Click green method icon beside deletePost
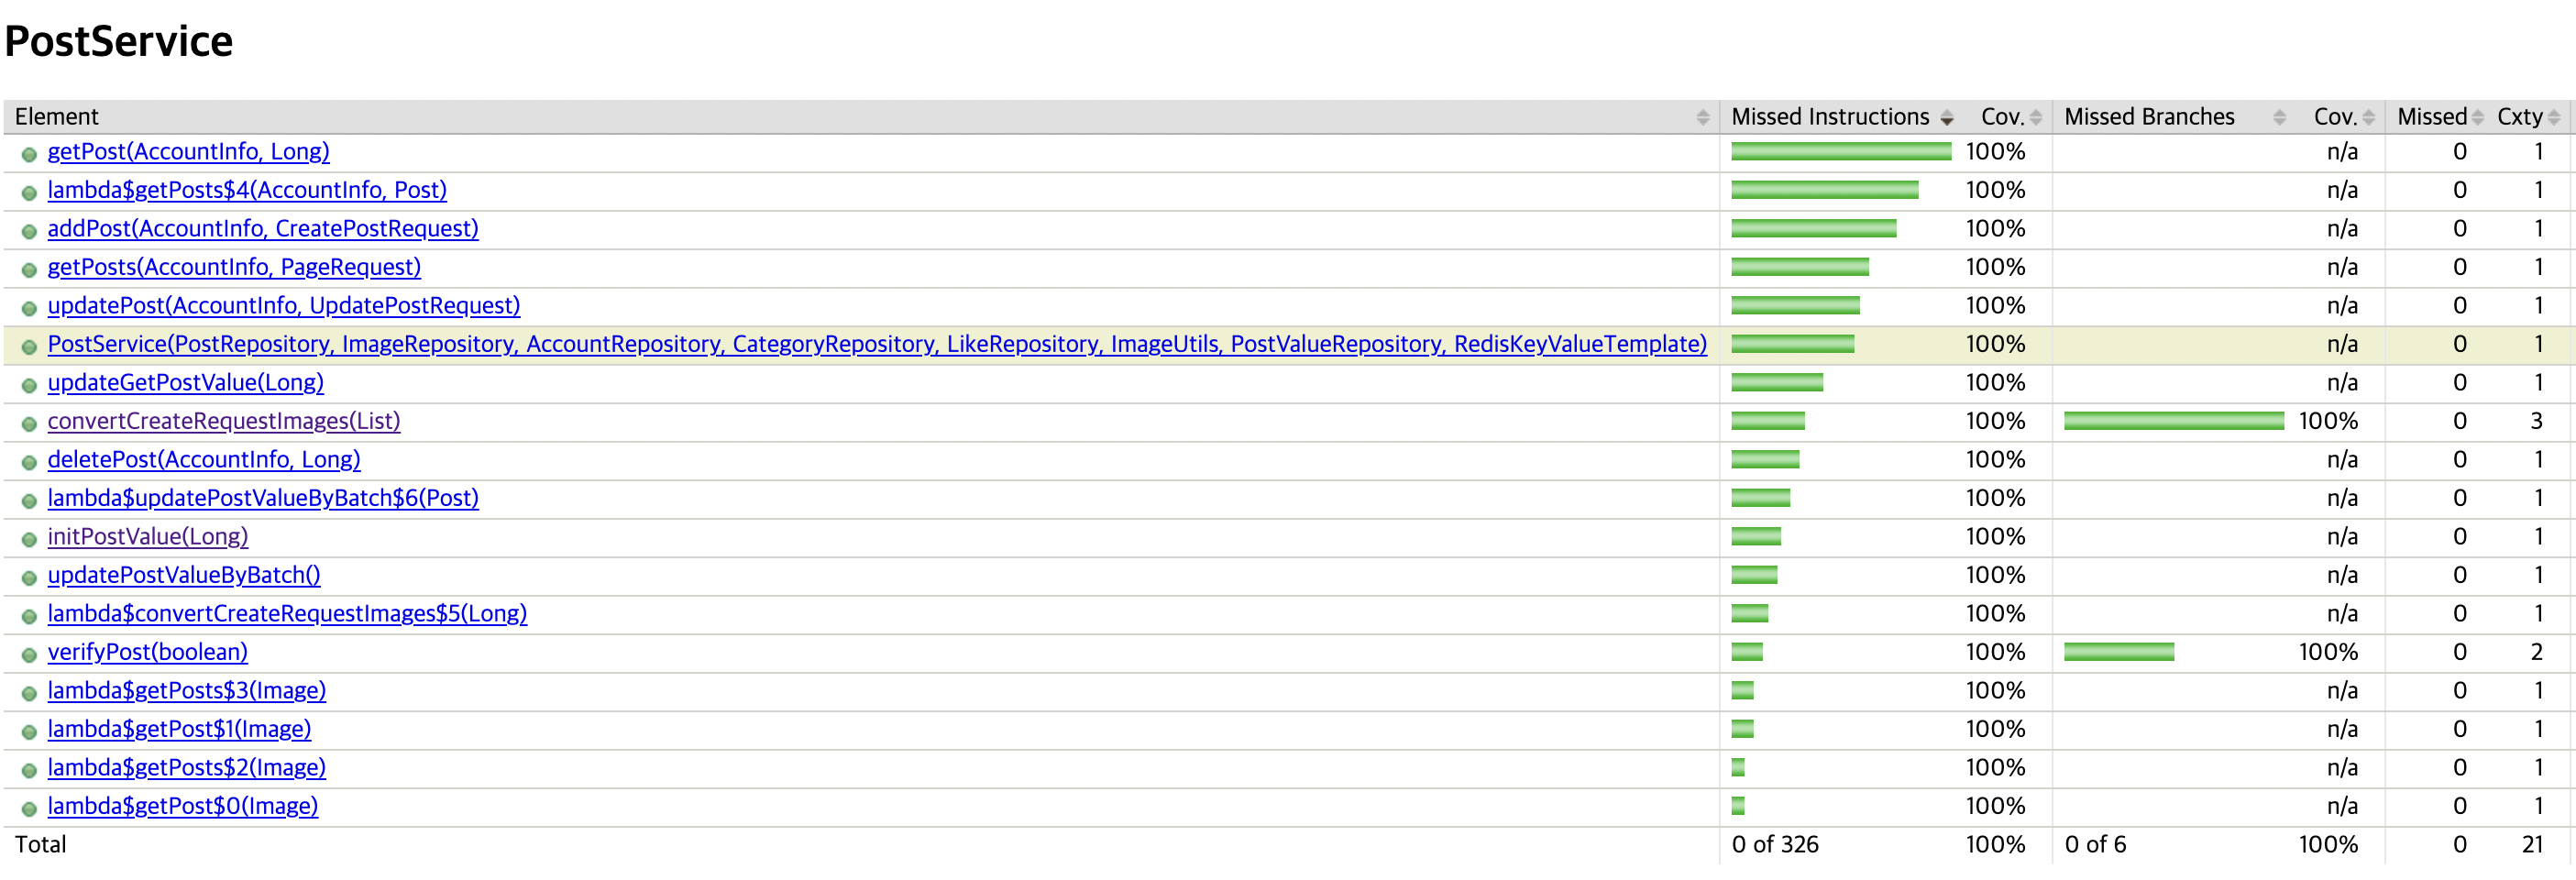2576x880 pixels. 29,463
